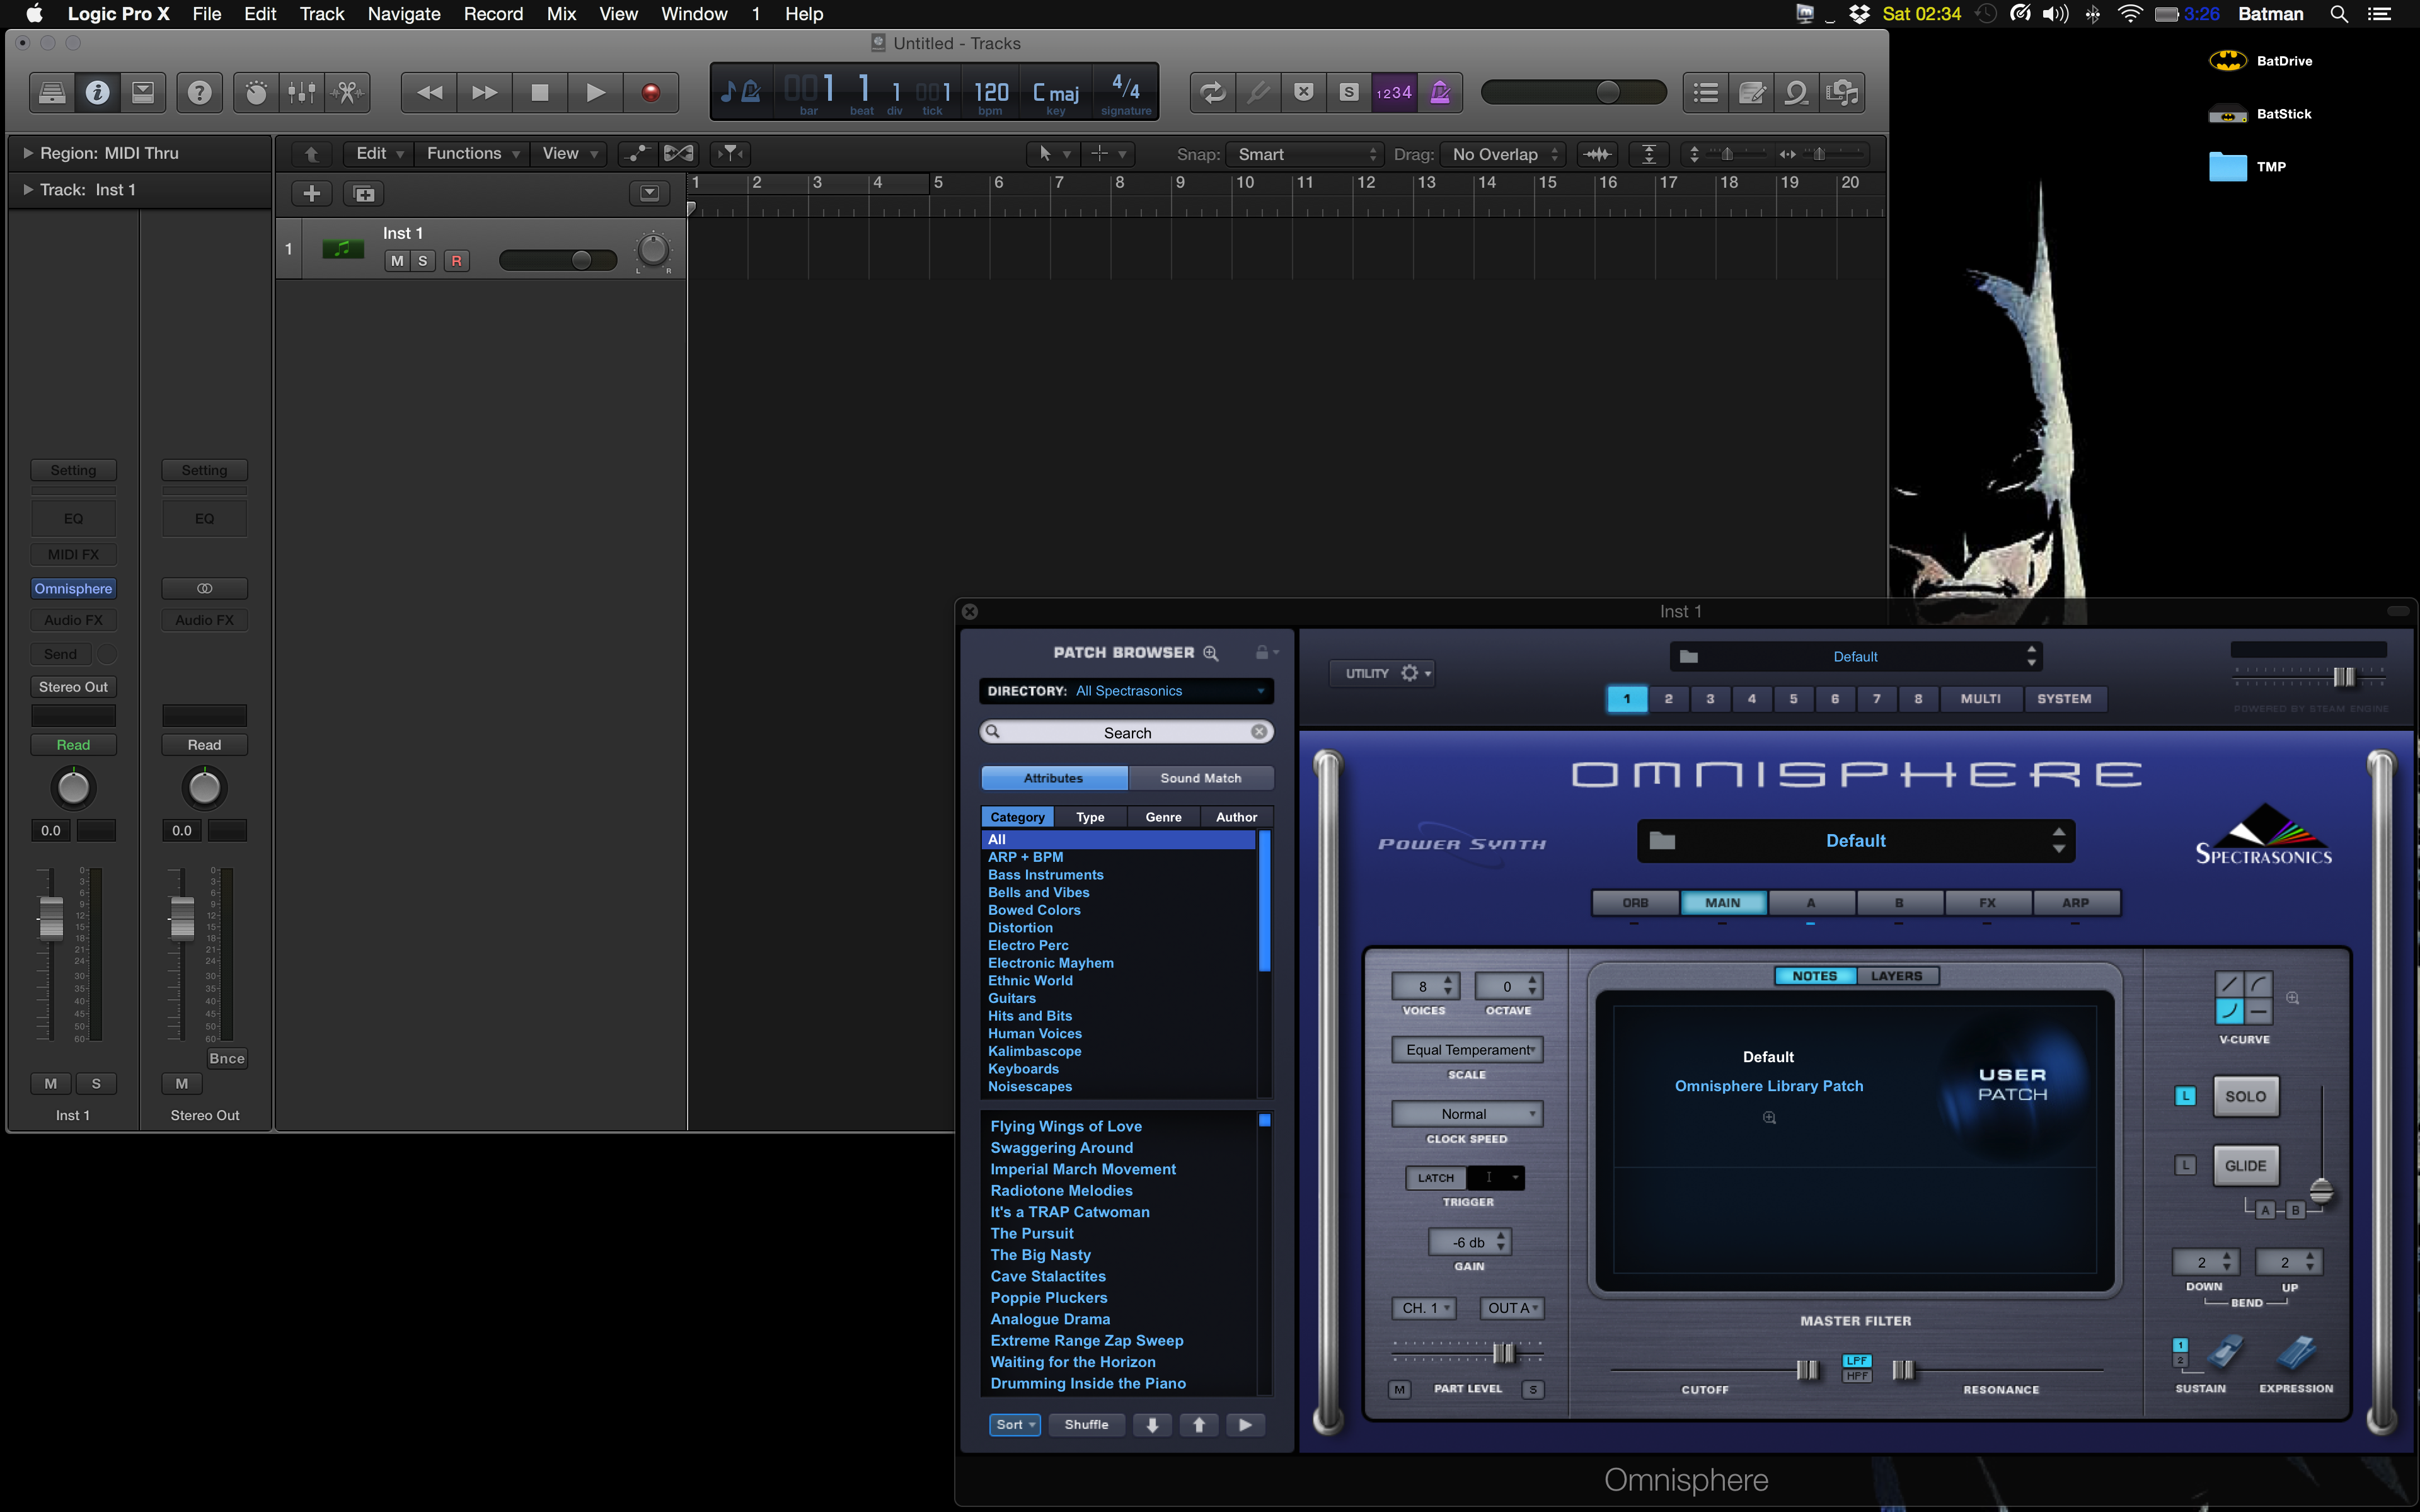Record-enable the Inst 1 track

(x=457, y=261)
